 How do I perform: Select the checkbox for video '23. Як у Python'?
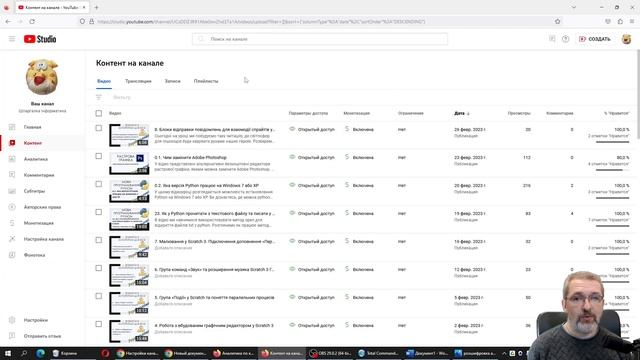click(x=99, y=212)
